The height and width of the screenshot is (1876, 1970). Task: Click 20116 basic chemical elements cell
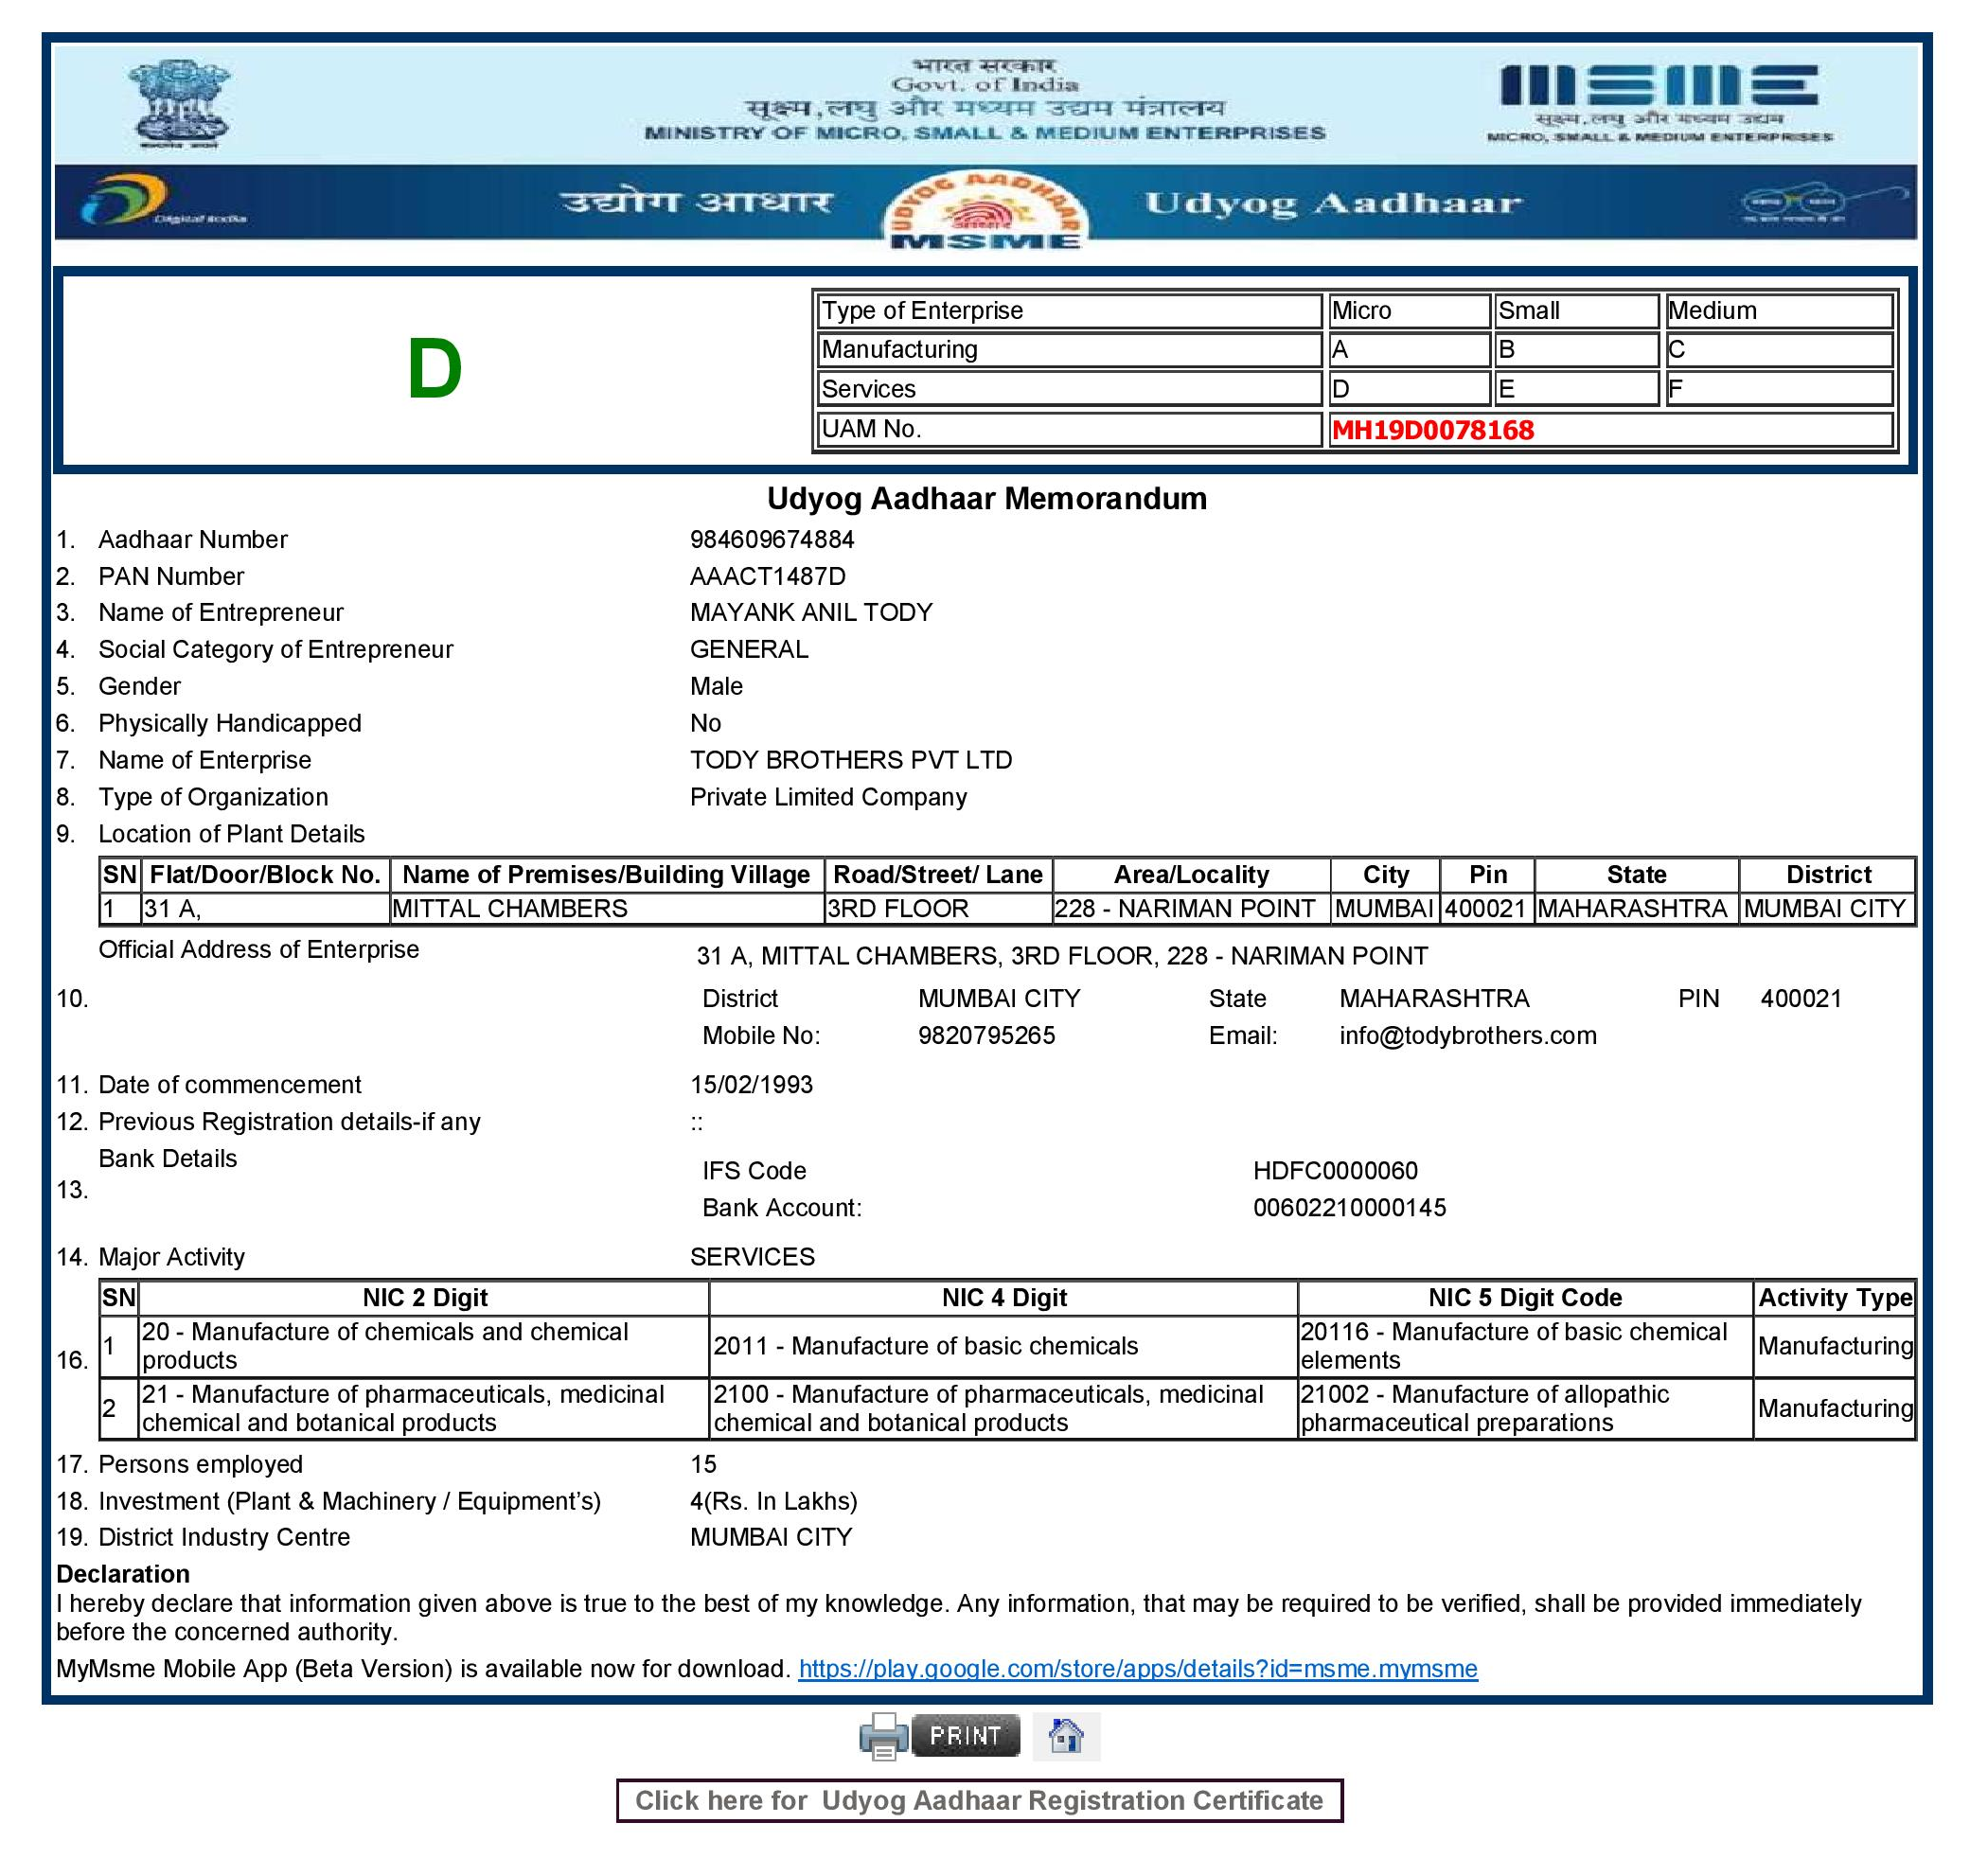click(1525, 1346)
